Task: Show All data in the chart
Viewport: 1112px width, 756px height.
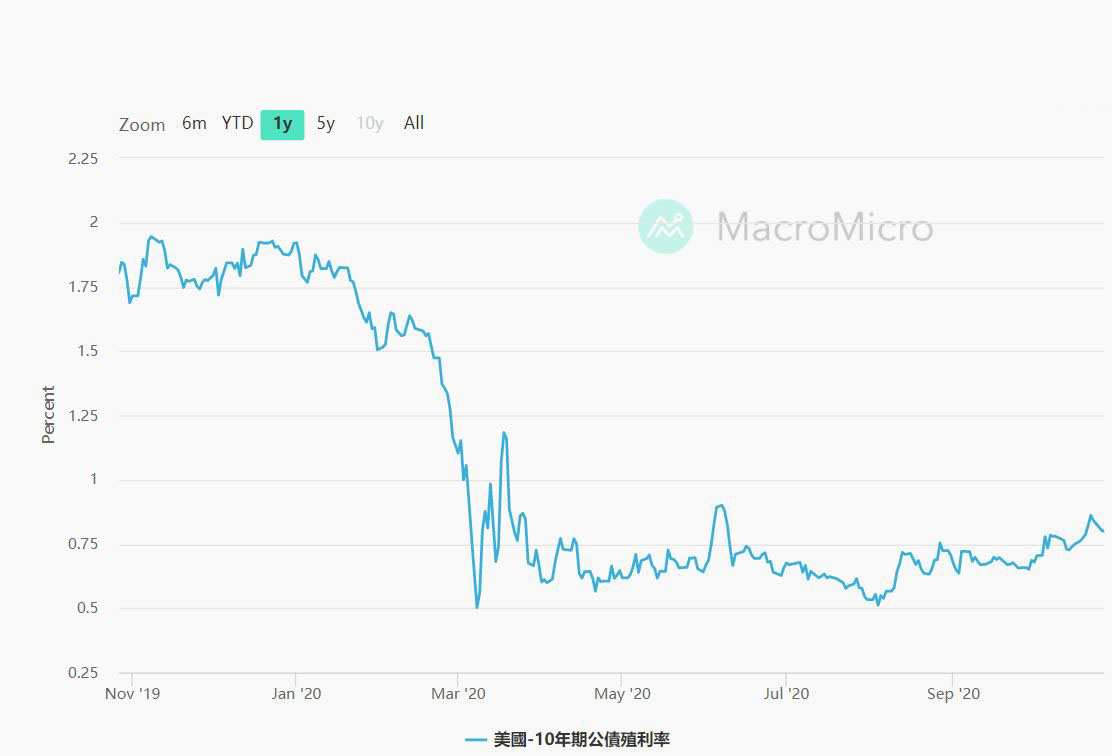Action: tap(414, 123)
